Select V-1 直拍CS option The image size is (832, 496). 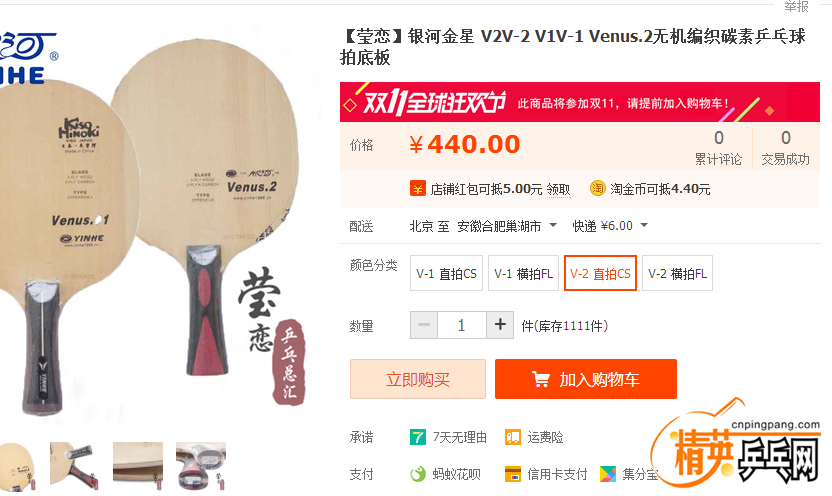click(446, 273)
